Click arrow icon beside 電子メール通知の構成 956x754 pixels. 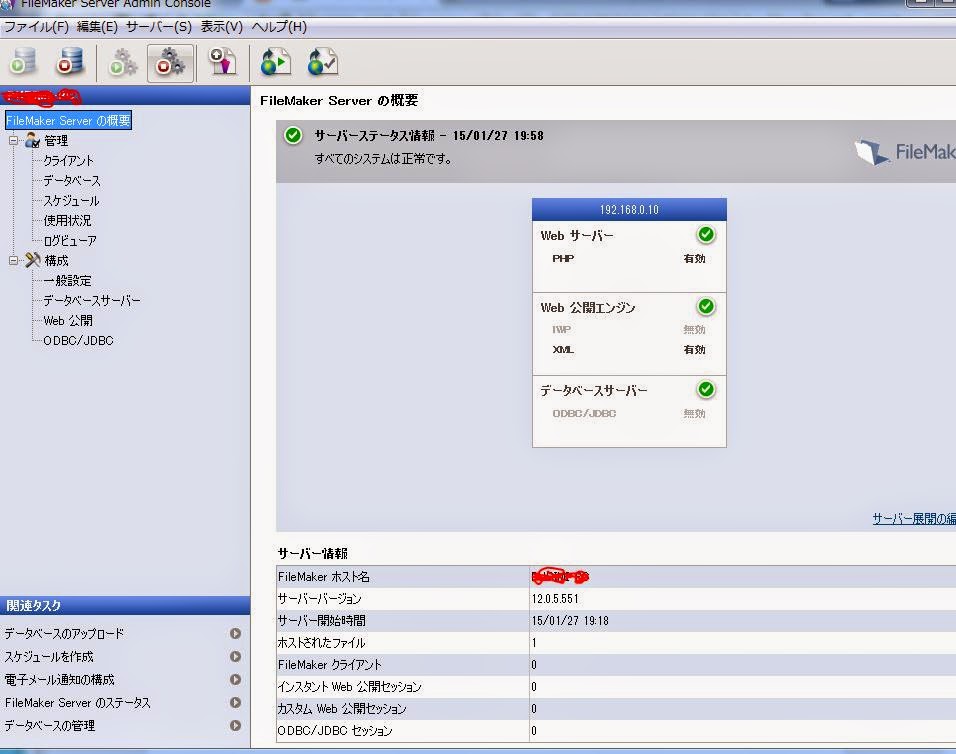235,680
